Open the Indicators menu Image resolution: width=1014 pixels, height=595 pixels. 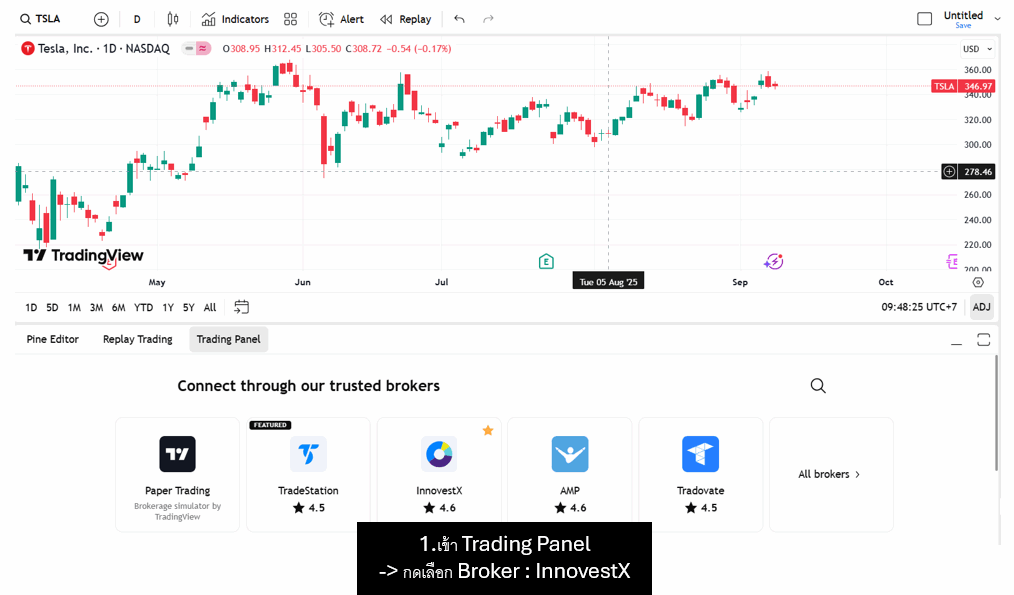tap(235, 19)
